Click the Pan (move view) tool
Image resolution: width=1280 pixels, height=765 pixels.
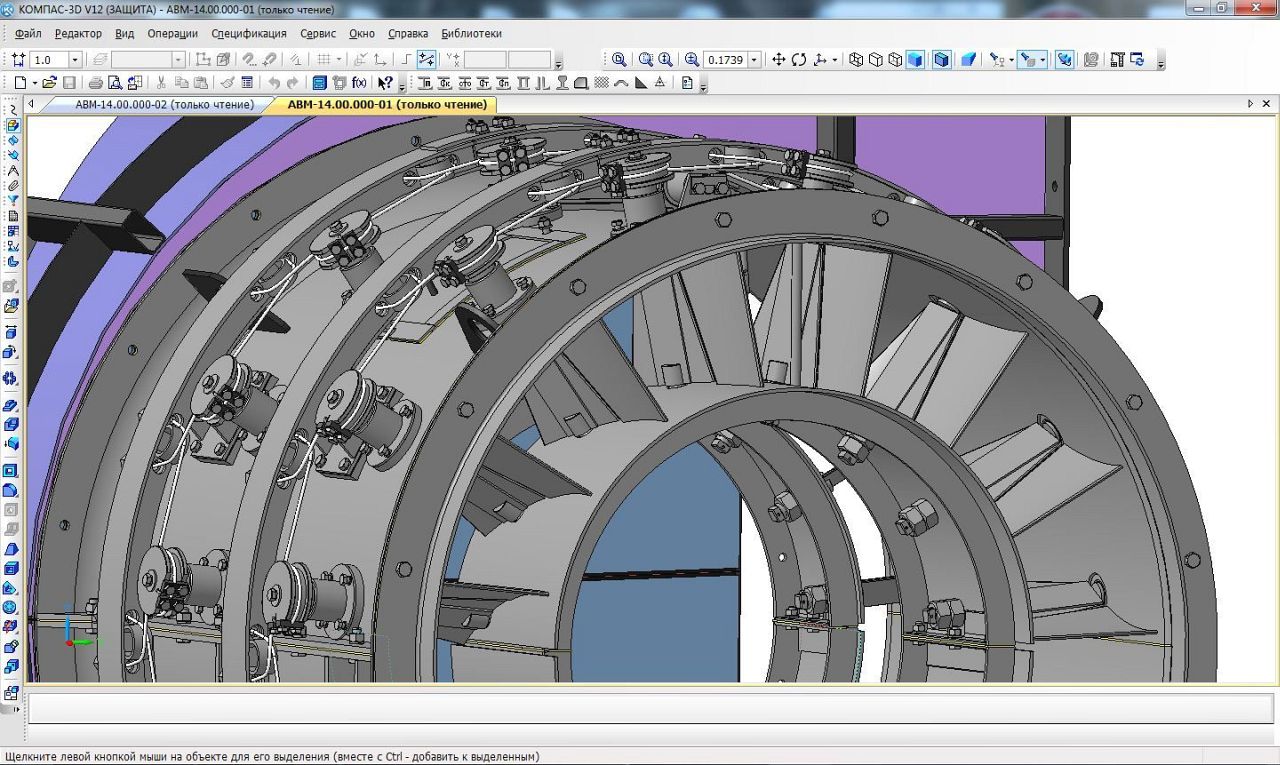[779, 60]
